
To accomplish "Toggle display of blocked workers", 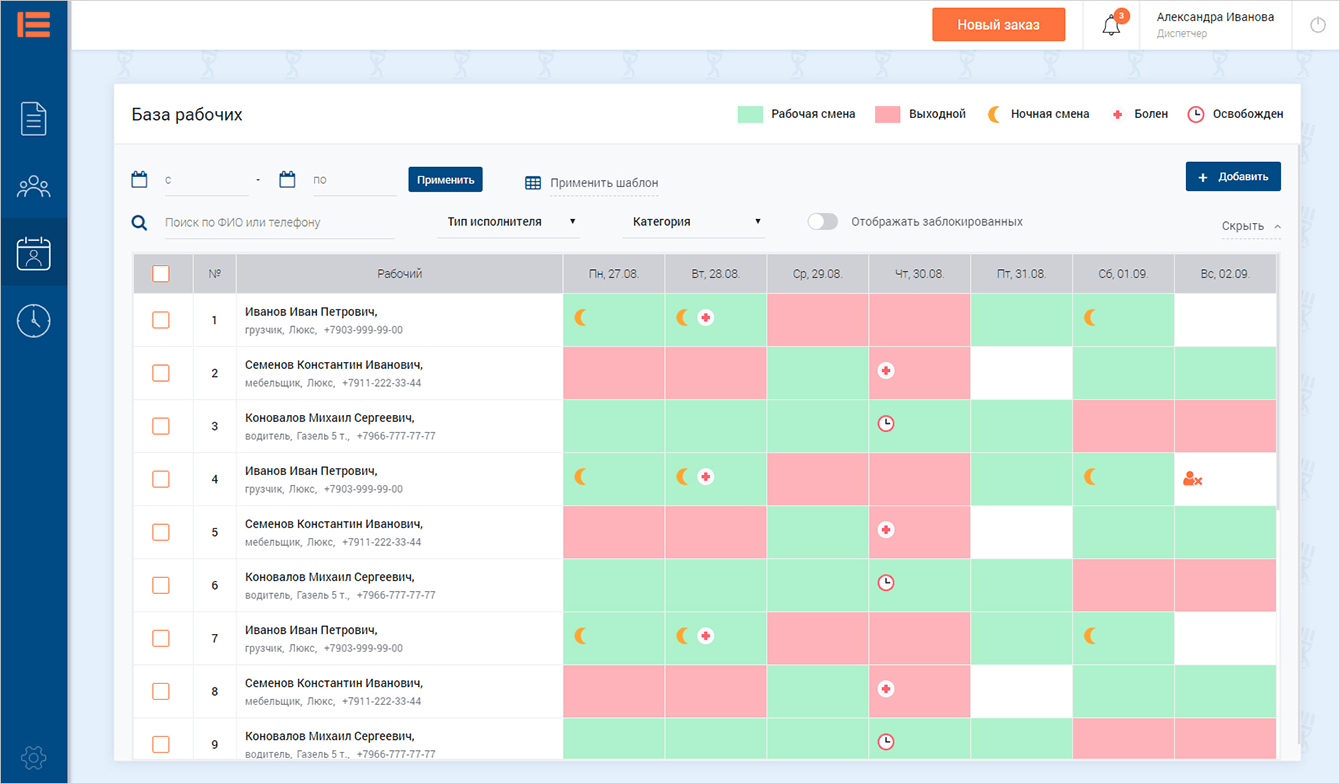I will click(822, 222).
